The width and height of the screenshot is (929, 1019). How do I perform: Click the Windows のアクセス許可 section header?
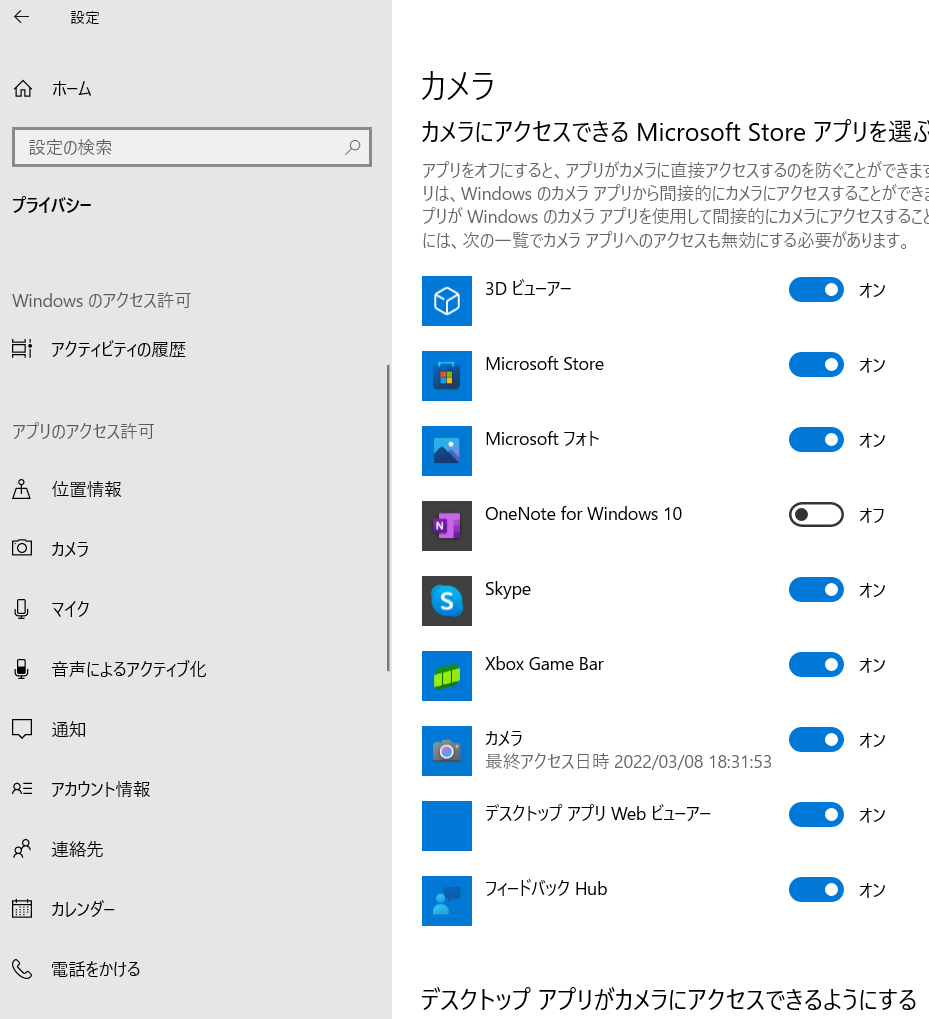101,300
